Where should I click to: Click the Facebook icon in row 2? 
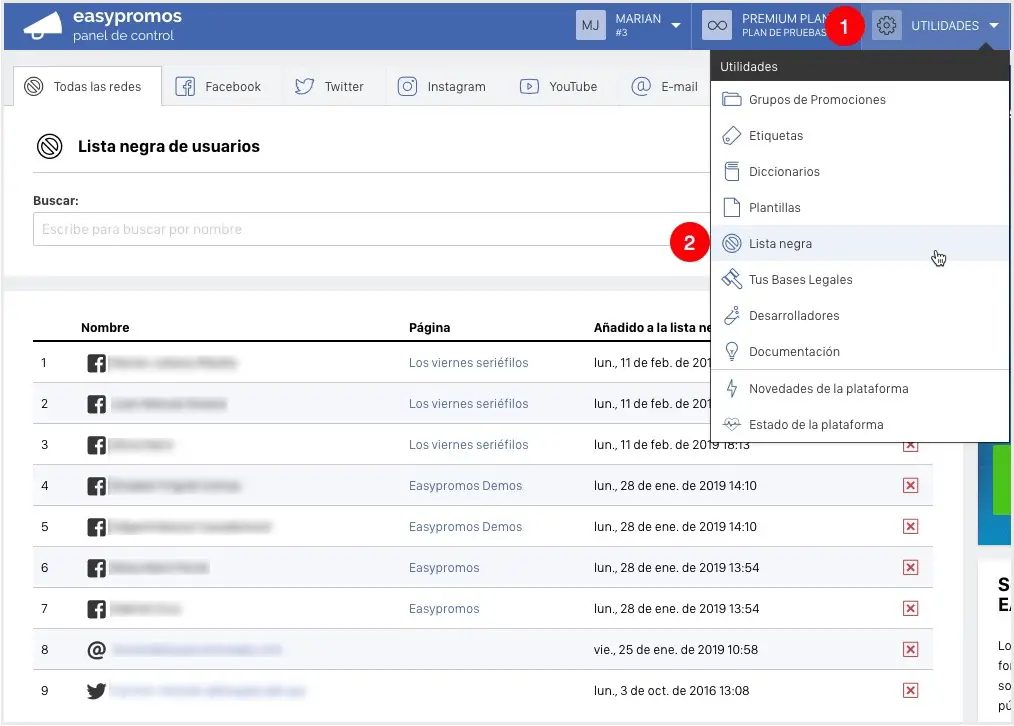click(x=96, y=405)
